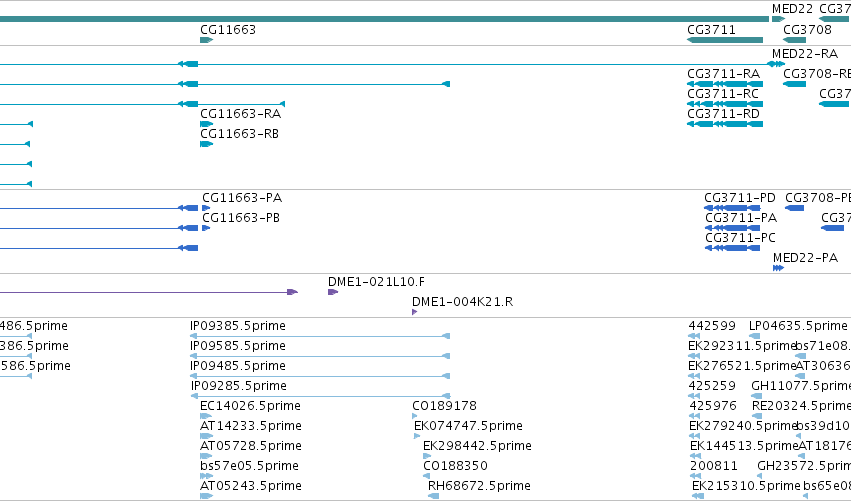Open the EK215310.5prime EST label
The height and width of the screenshot is (501, 851).
[x=746, y=486]
